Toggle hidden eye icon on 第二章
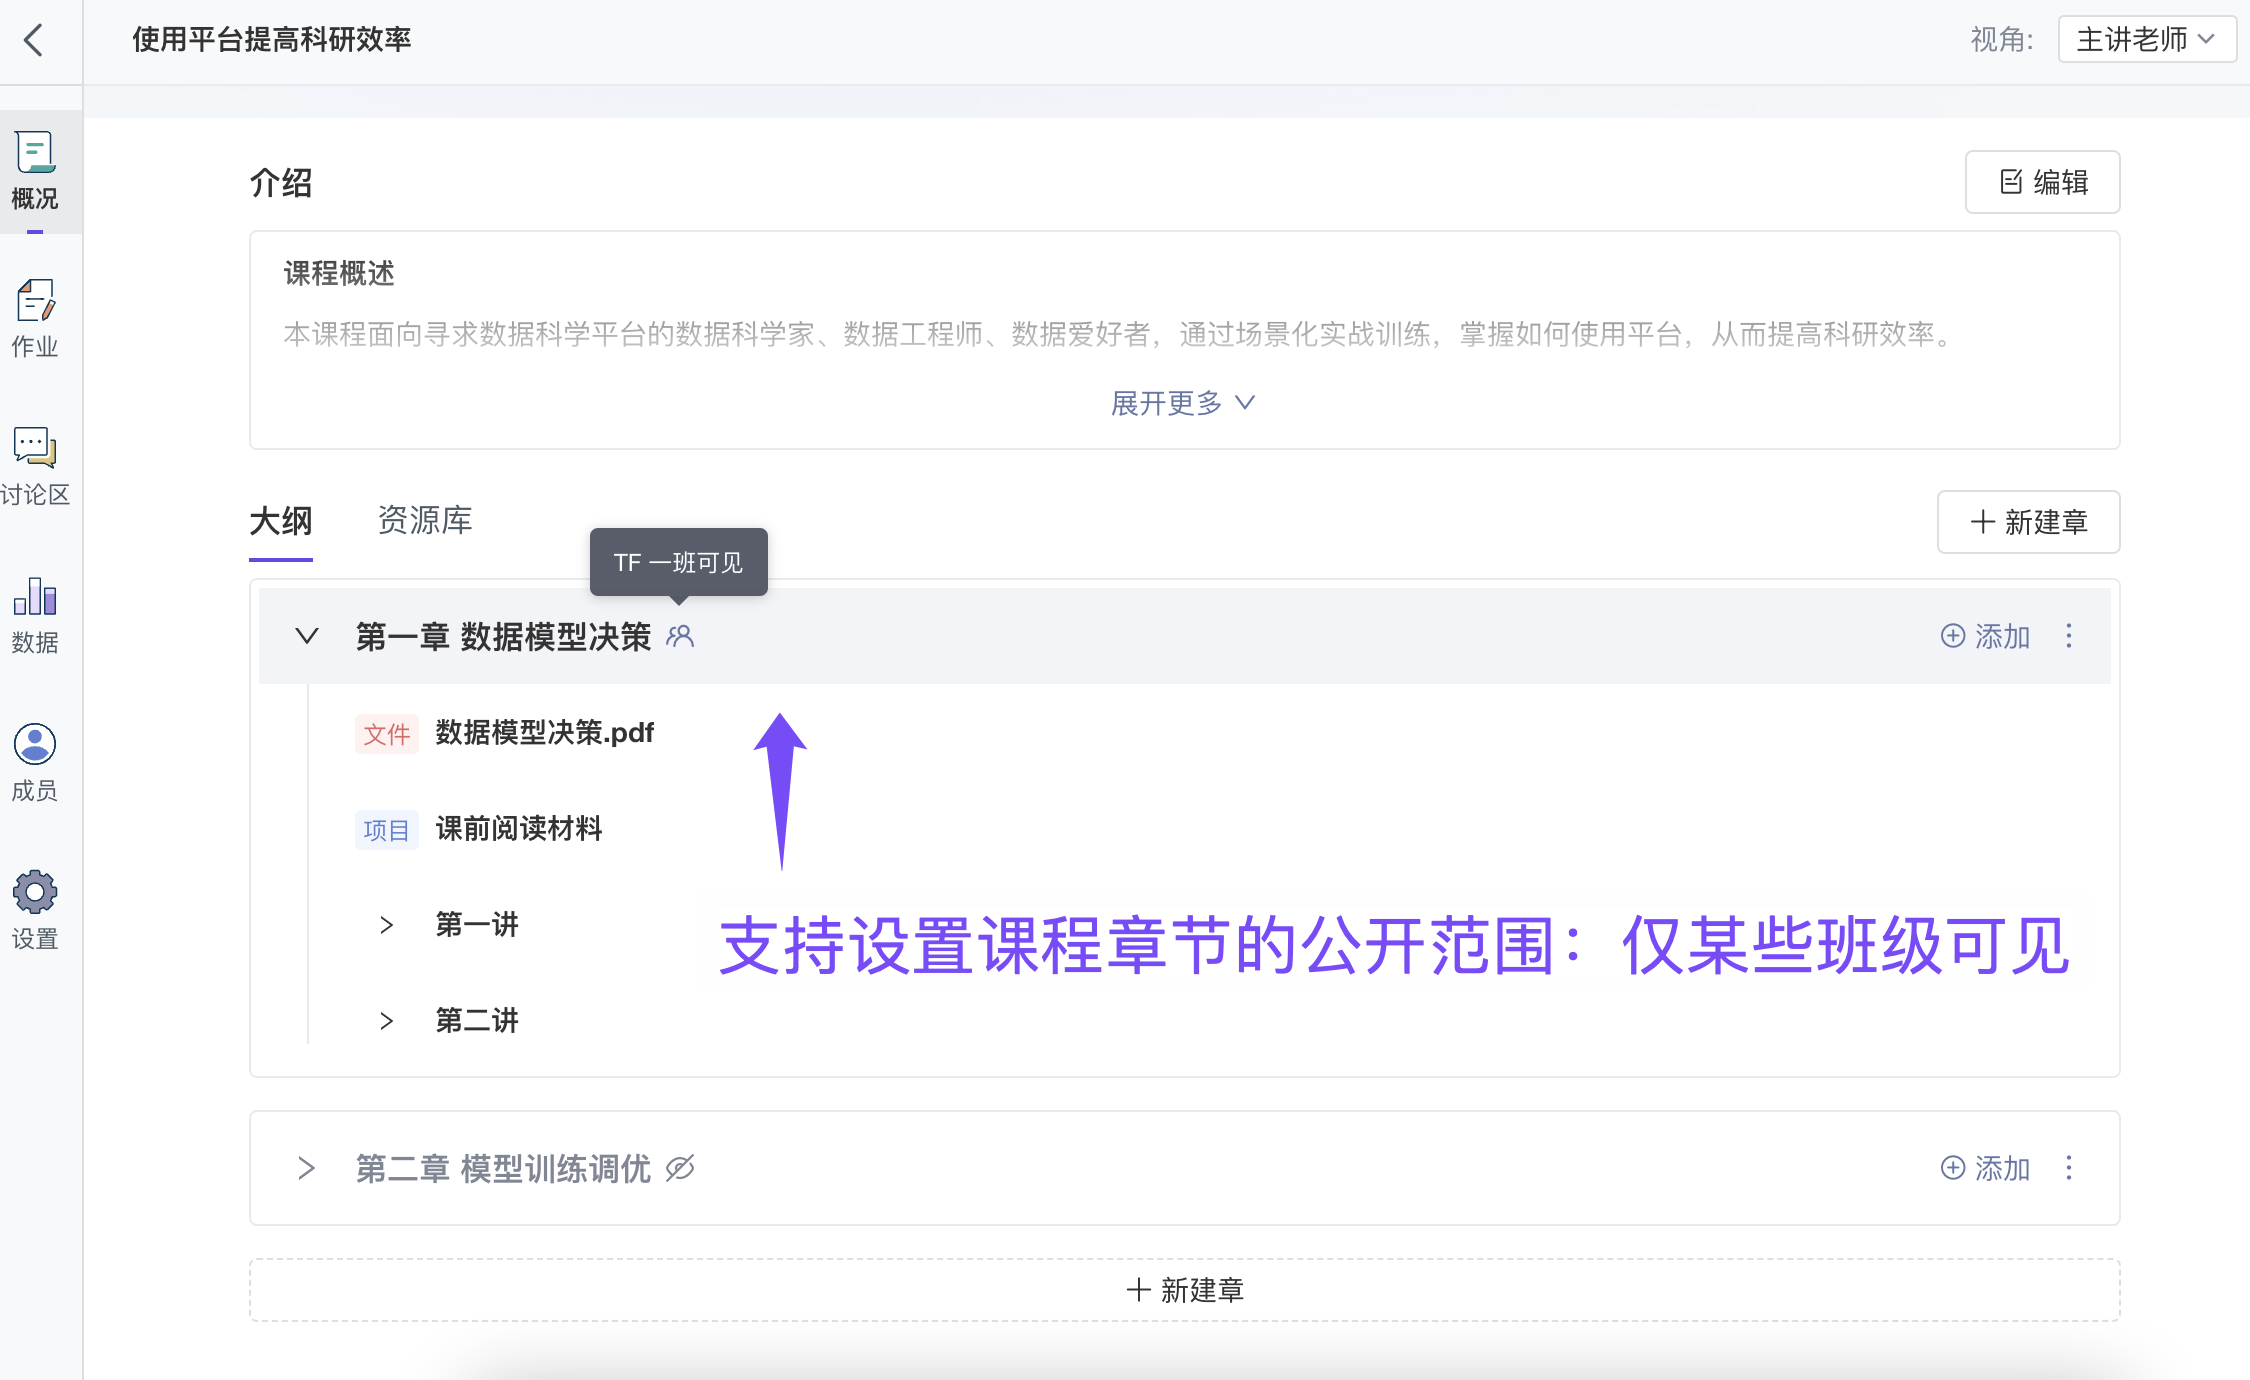Viewport: 2250px width, 1380px height. pyautogui.click(x=680, y=1168)
